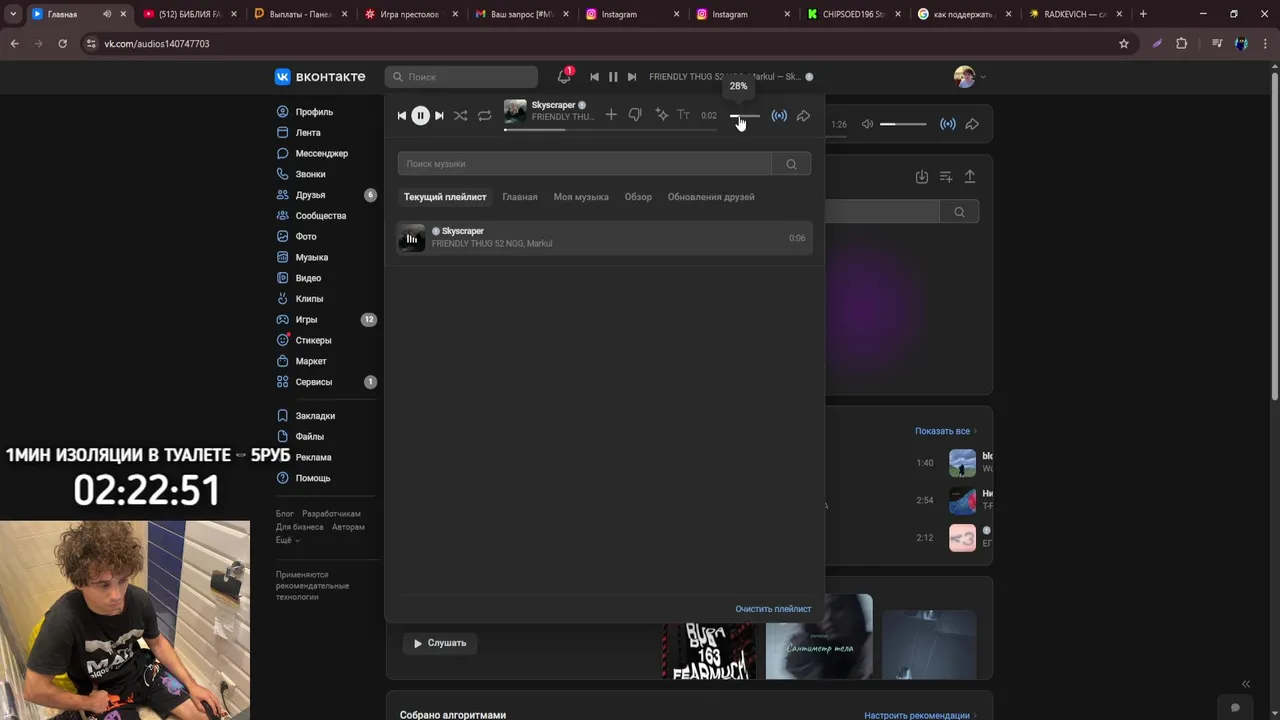This screenshot has width=1280, height=720.
Task: Click the Skyscraper album cover in player
Action: pyautogui.click(x=515, y=111)
